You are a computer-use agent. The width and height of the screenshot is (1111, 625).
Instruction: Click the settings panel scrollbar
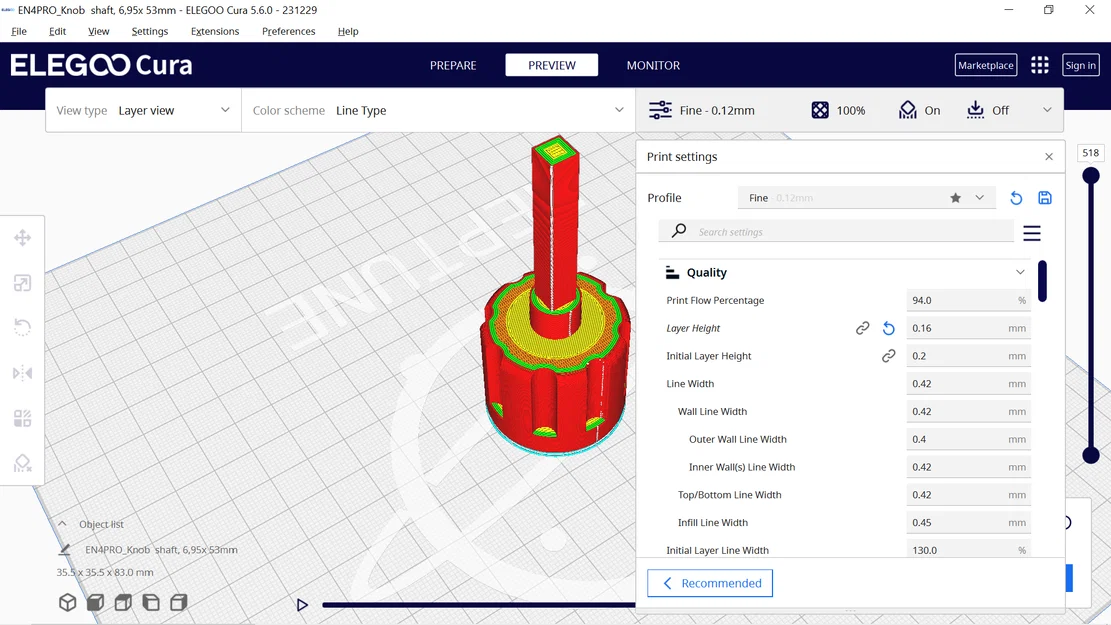(x=1042, y=281)
